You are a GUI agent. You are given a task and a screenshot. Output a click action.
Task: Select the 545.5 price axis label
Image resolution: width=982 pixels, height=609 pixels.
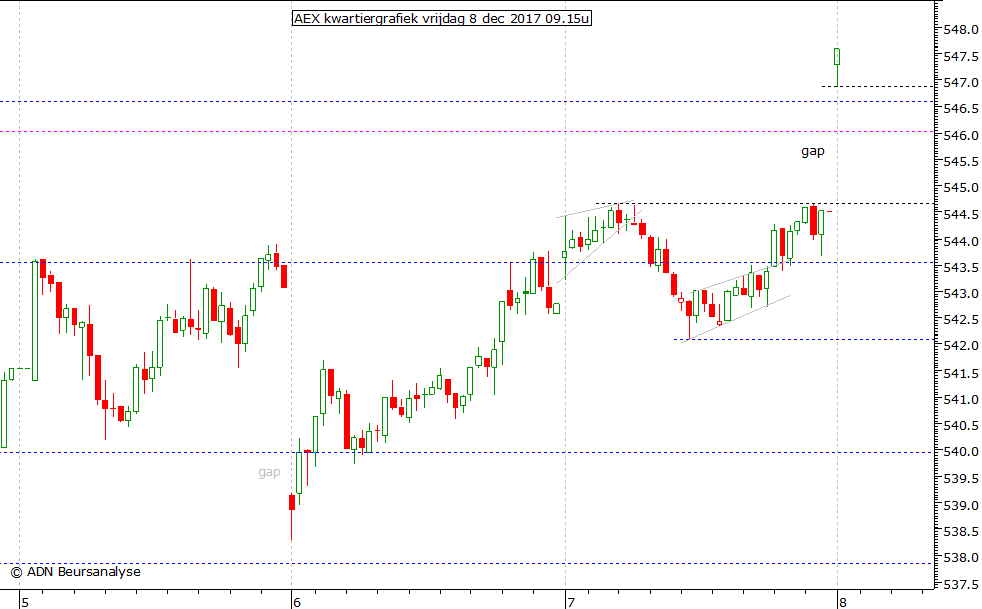[961, 162]
